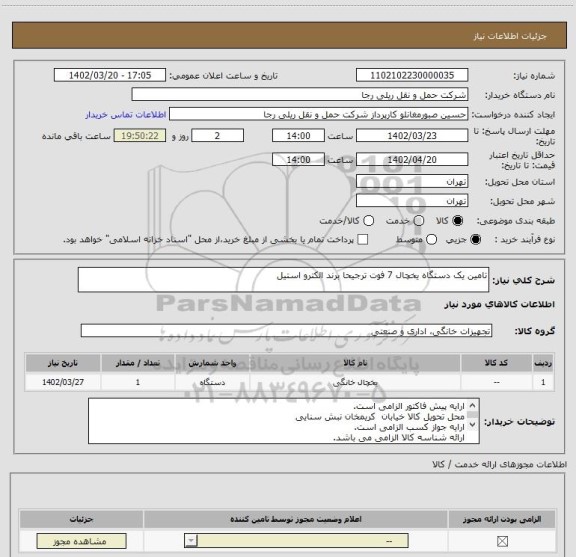Click the general need description text box
This screenshot has height=557, width=576.
(283, 280)
